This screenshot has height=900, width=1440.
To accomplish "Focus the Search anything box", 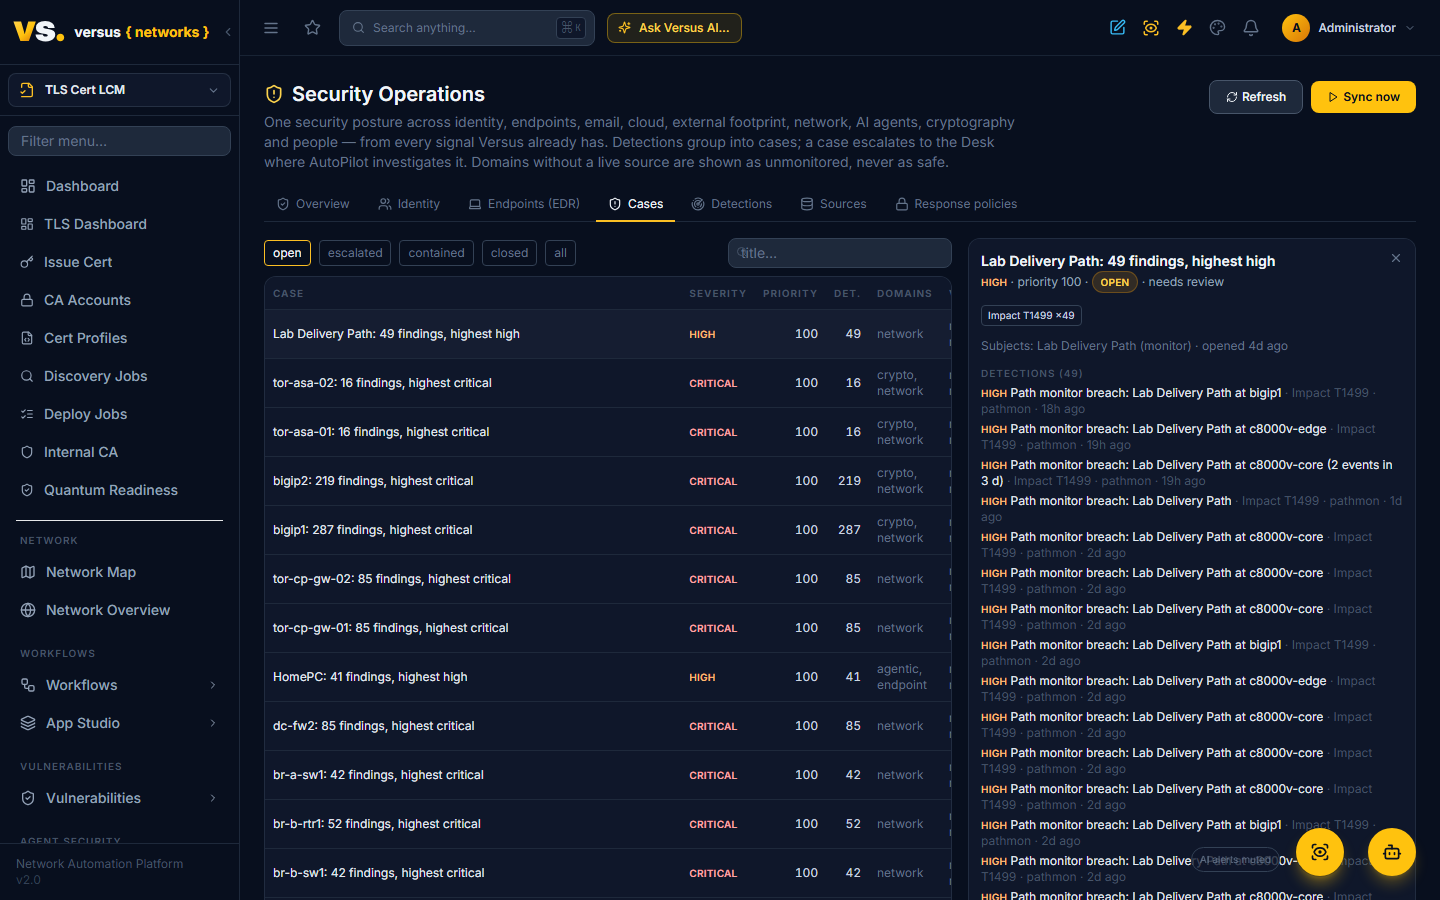I will [x=467, y=28].
